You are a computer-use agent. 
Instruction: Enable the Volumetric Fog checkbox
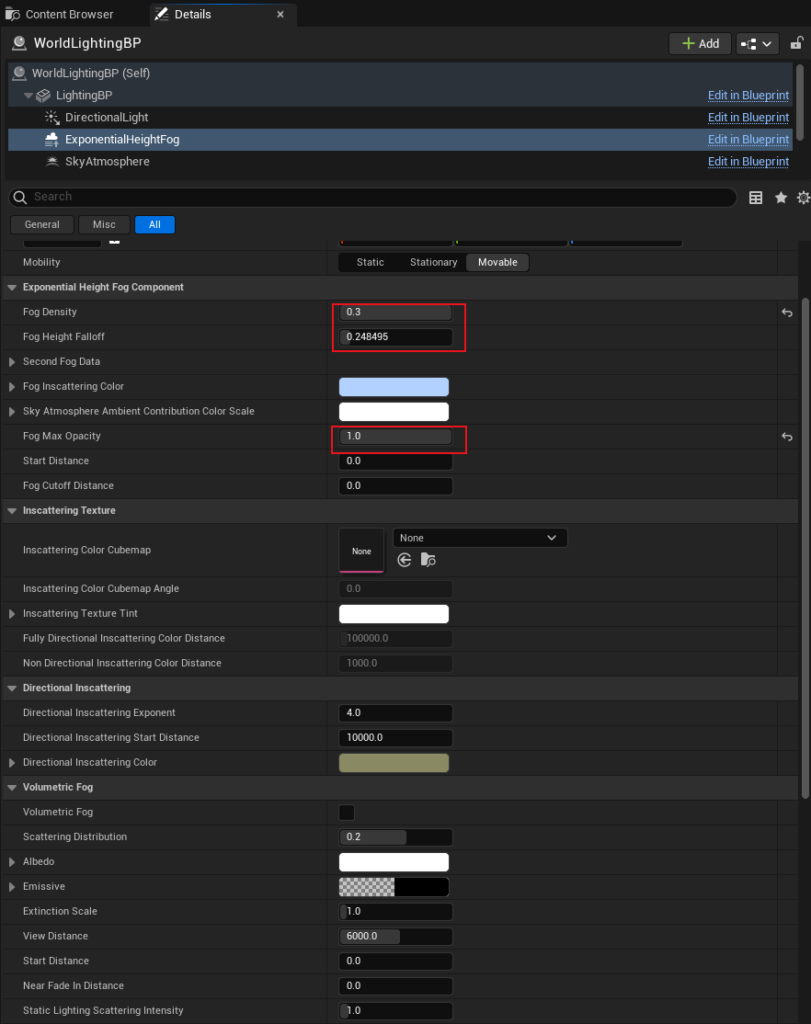347,812
